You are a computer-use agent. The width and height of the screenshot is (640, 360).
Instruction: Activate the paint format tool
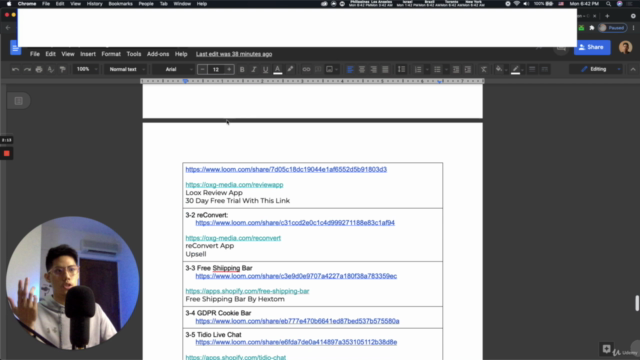click(x=62, y=69)
